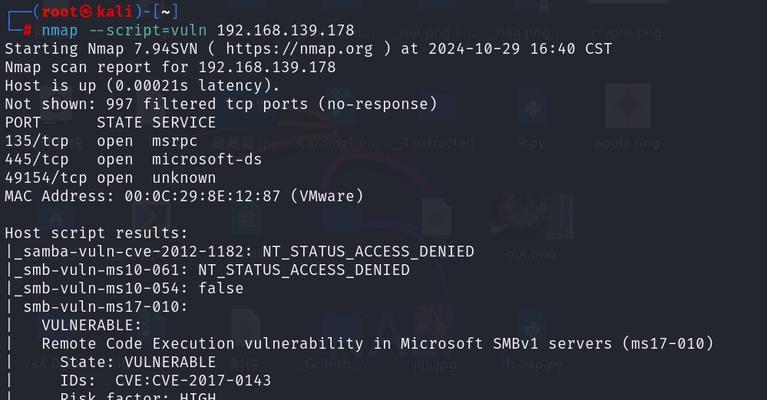This screenshot has width=767, height=400.
Task: Select the 9.py Python file icon
Action: coord(532,116)
